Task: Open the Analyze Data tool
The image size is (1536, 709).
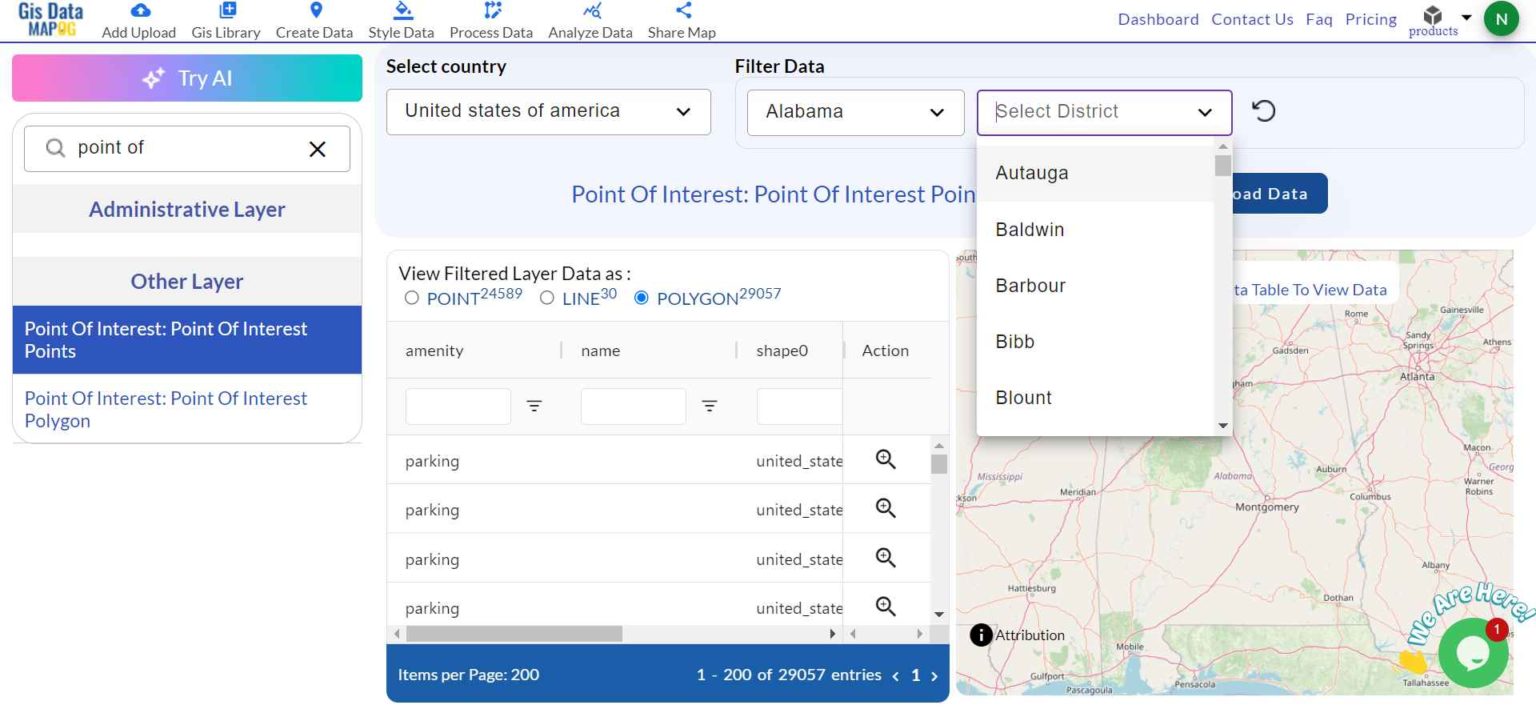Action: (x=589, y=20)
